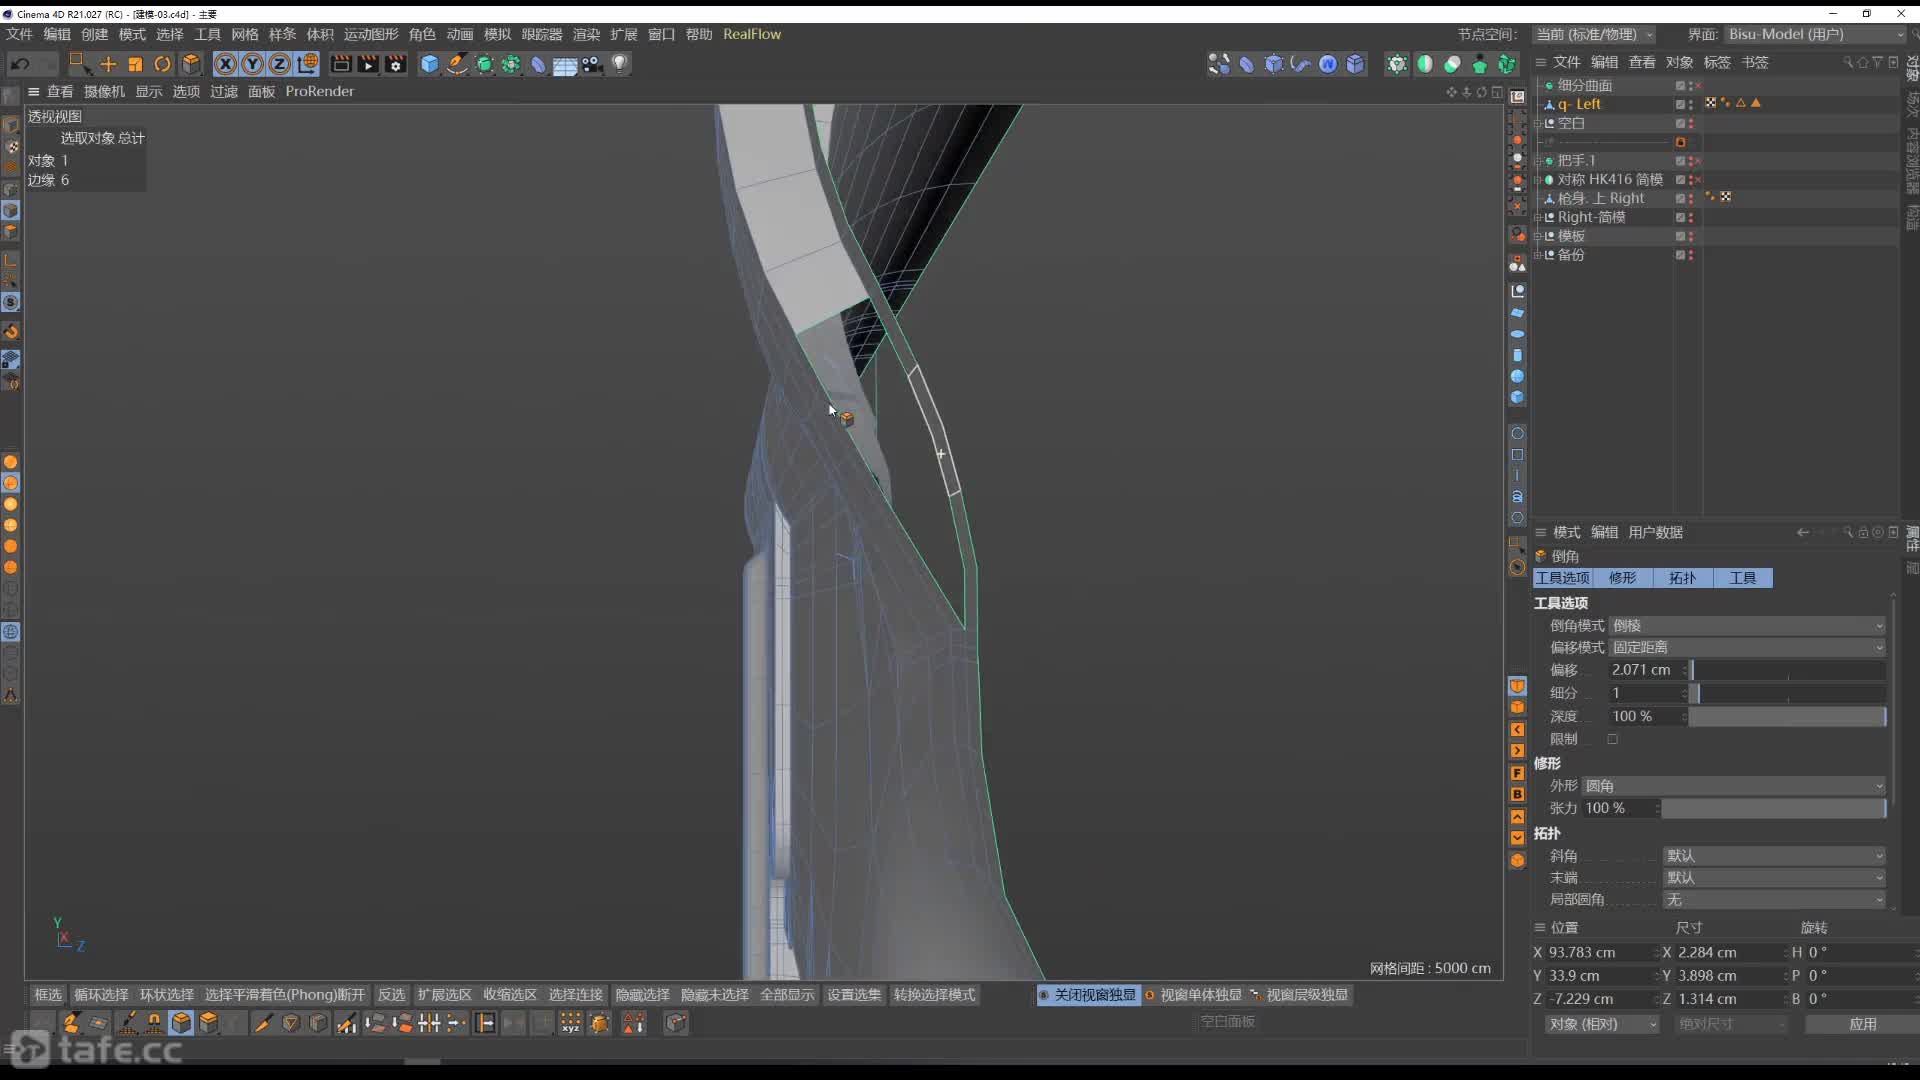Open the 偏移模式 固定距离 dropdown
The image size is (1920, 1080).
[1747, 647]
